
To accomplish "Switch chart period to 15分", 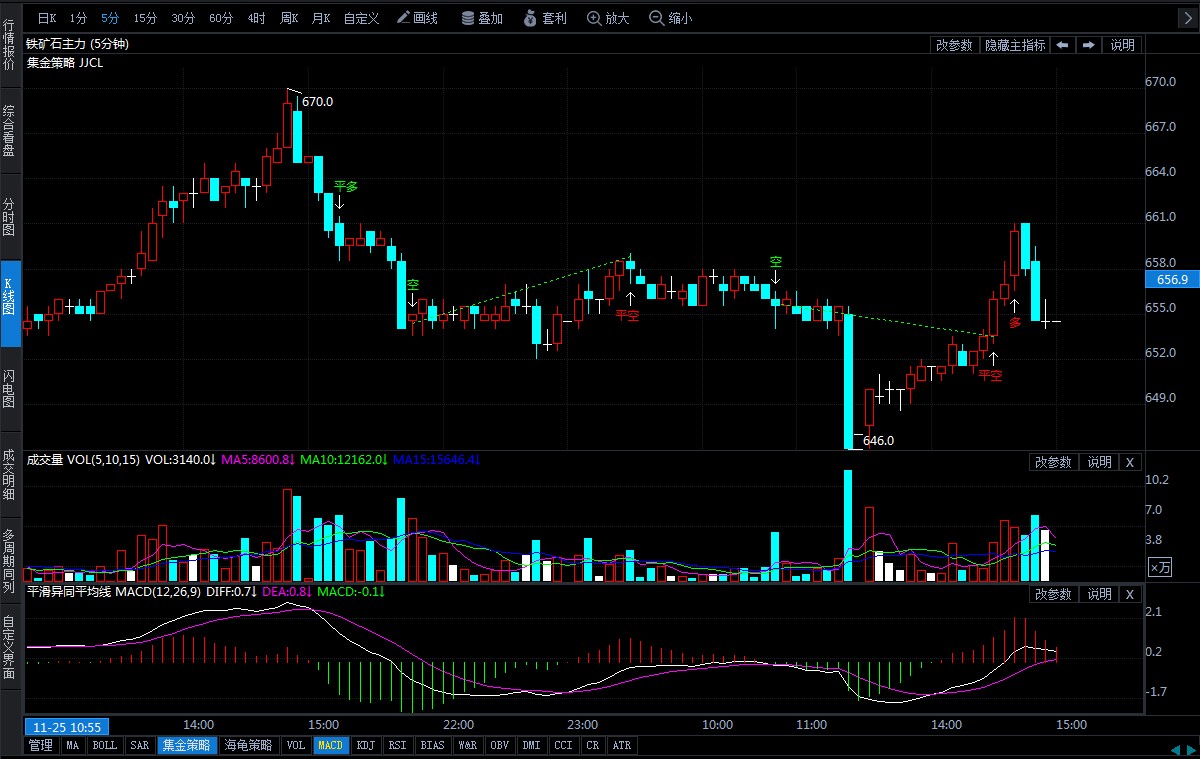I will [145, 18].
